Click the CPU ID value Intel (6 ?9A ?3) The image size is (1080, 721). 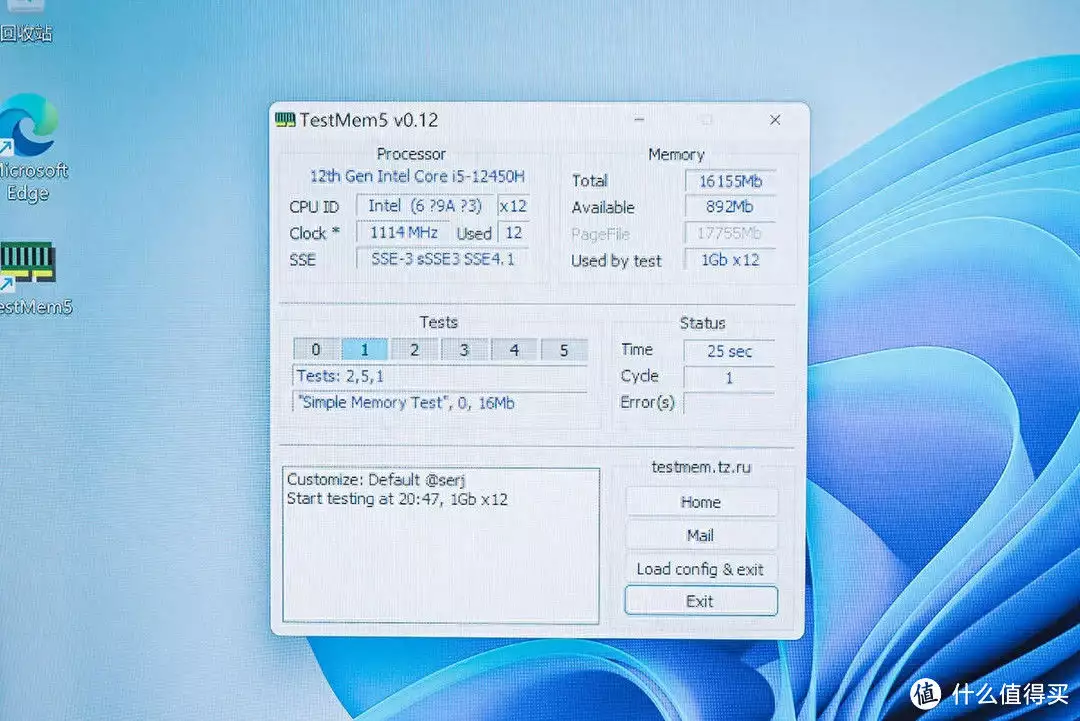tap(425, 206)
